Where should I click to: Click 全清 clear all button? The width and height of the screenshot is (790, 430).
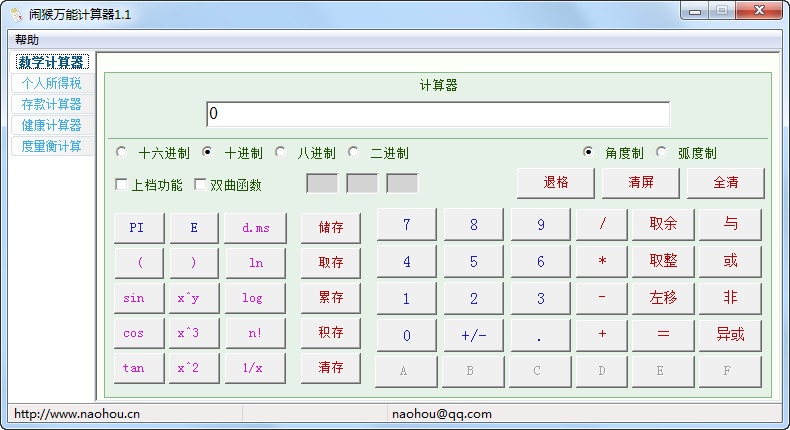726,182
